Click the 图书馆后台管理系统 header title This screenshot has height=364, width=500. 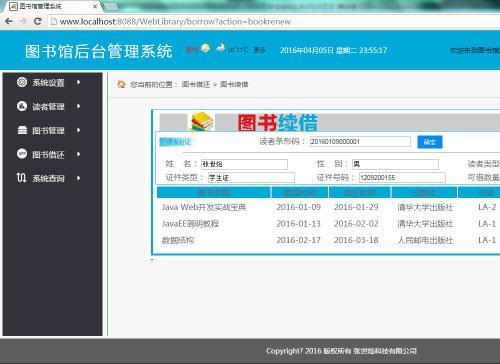[99, 51]
